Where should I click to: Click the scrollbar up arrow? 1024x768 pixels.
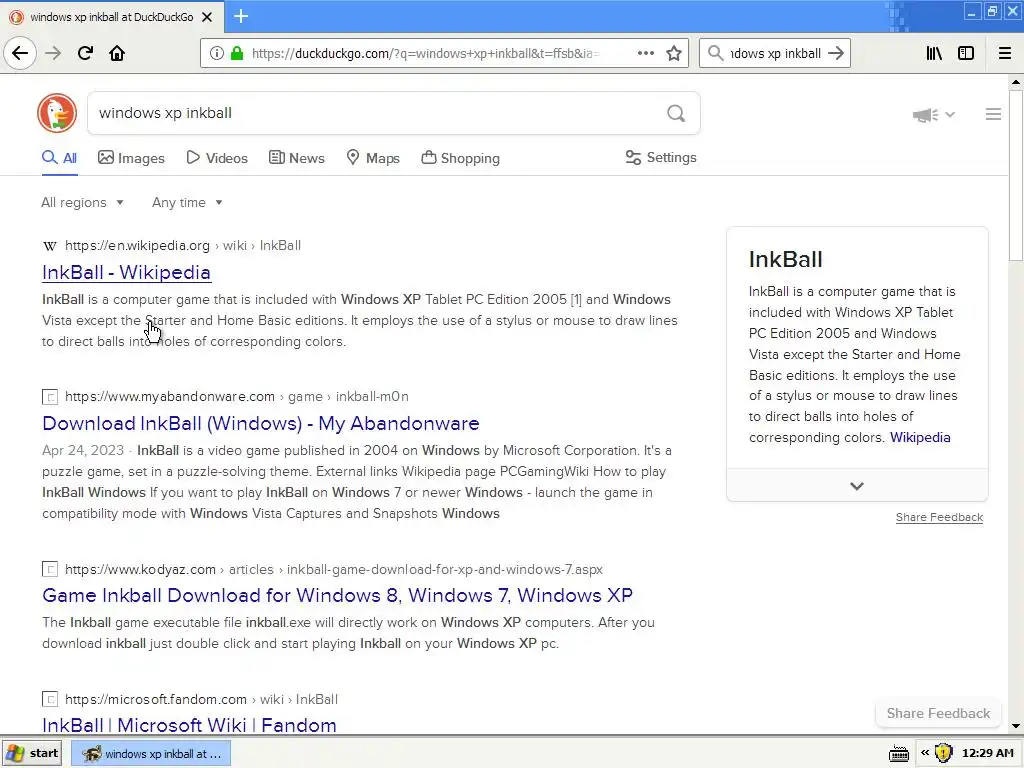pos(1016,82)
